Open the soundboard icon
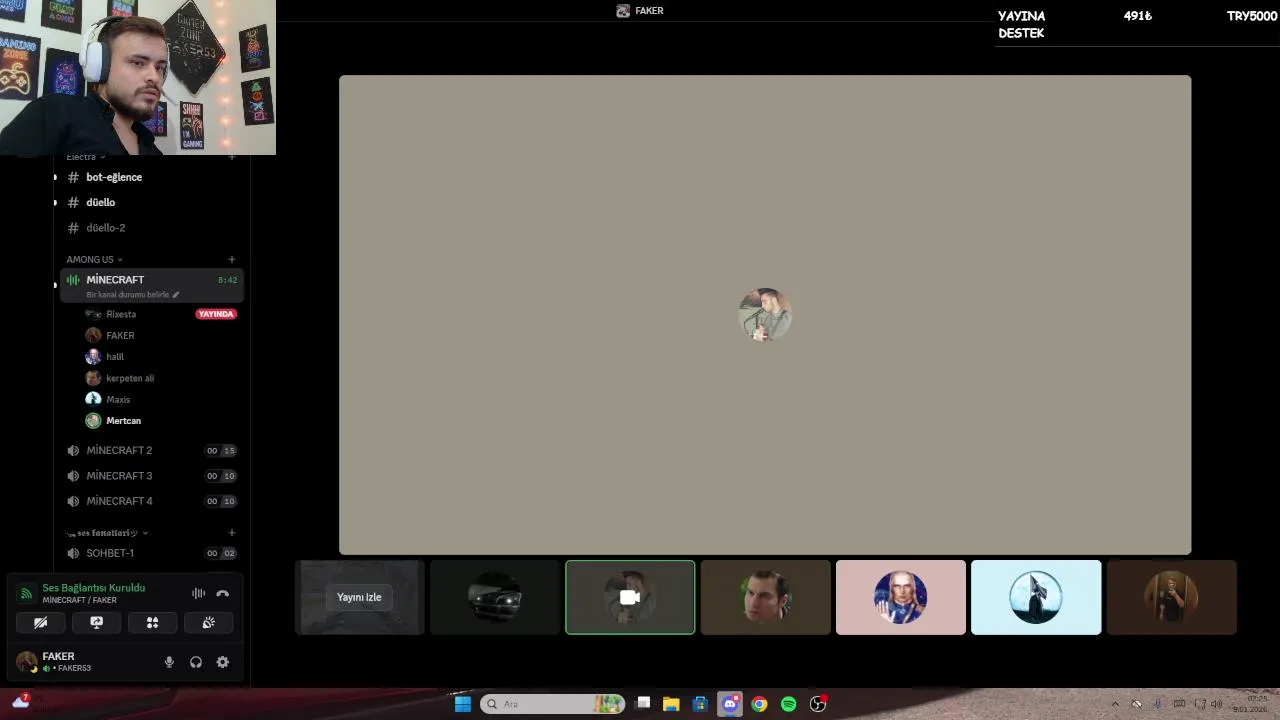The image size is (1280, 720). [208, 622]
